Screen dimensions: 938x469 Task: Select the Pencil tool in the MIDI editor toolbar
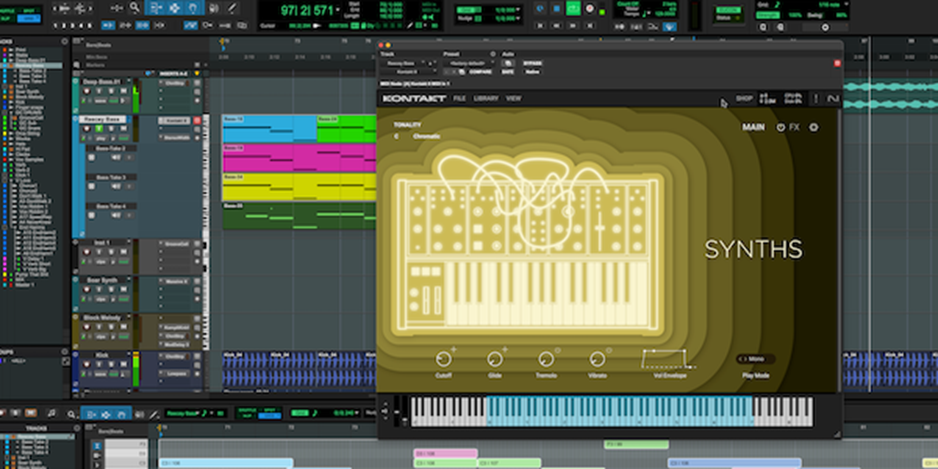point(154,413)
